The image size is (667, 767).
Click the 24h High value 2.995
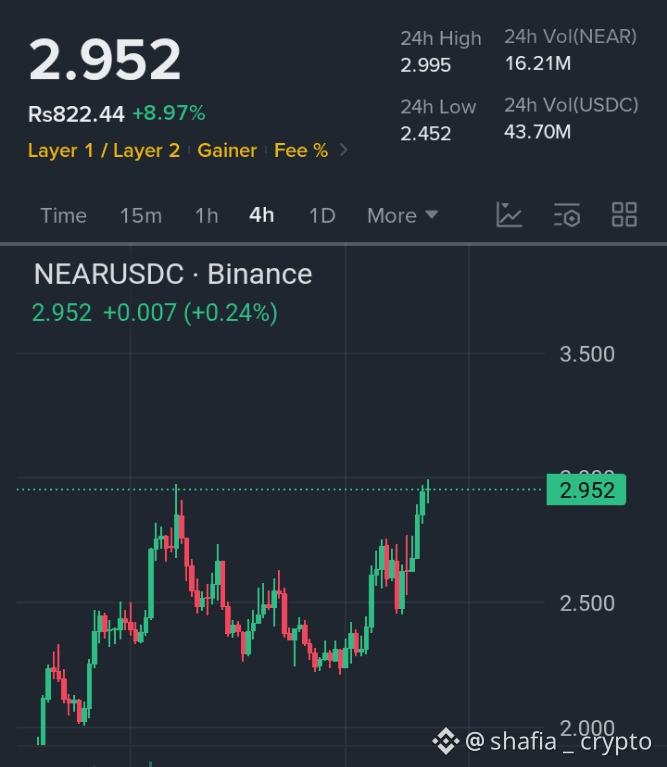point(425,65)
